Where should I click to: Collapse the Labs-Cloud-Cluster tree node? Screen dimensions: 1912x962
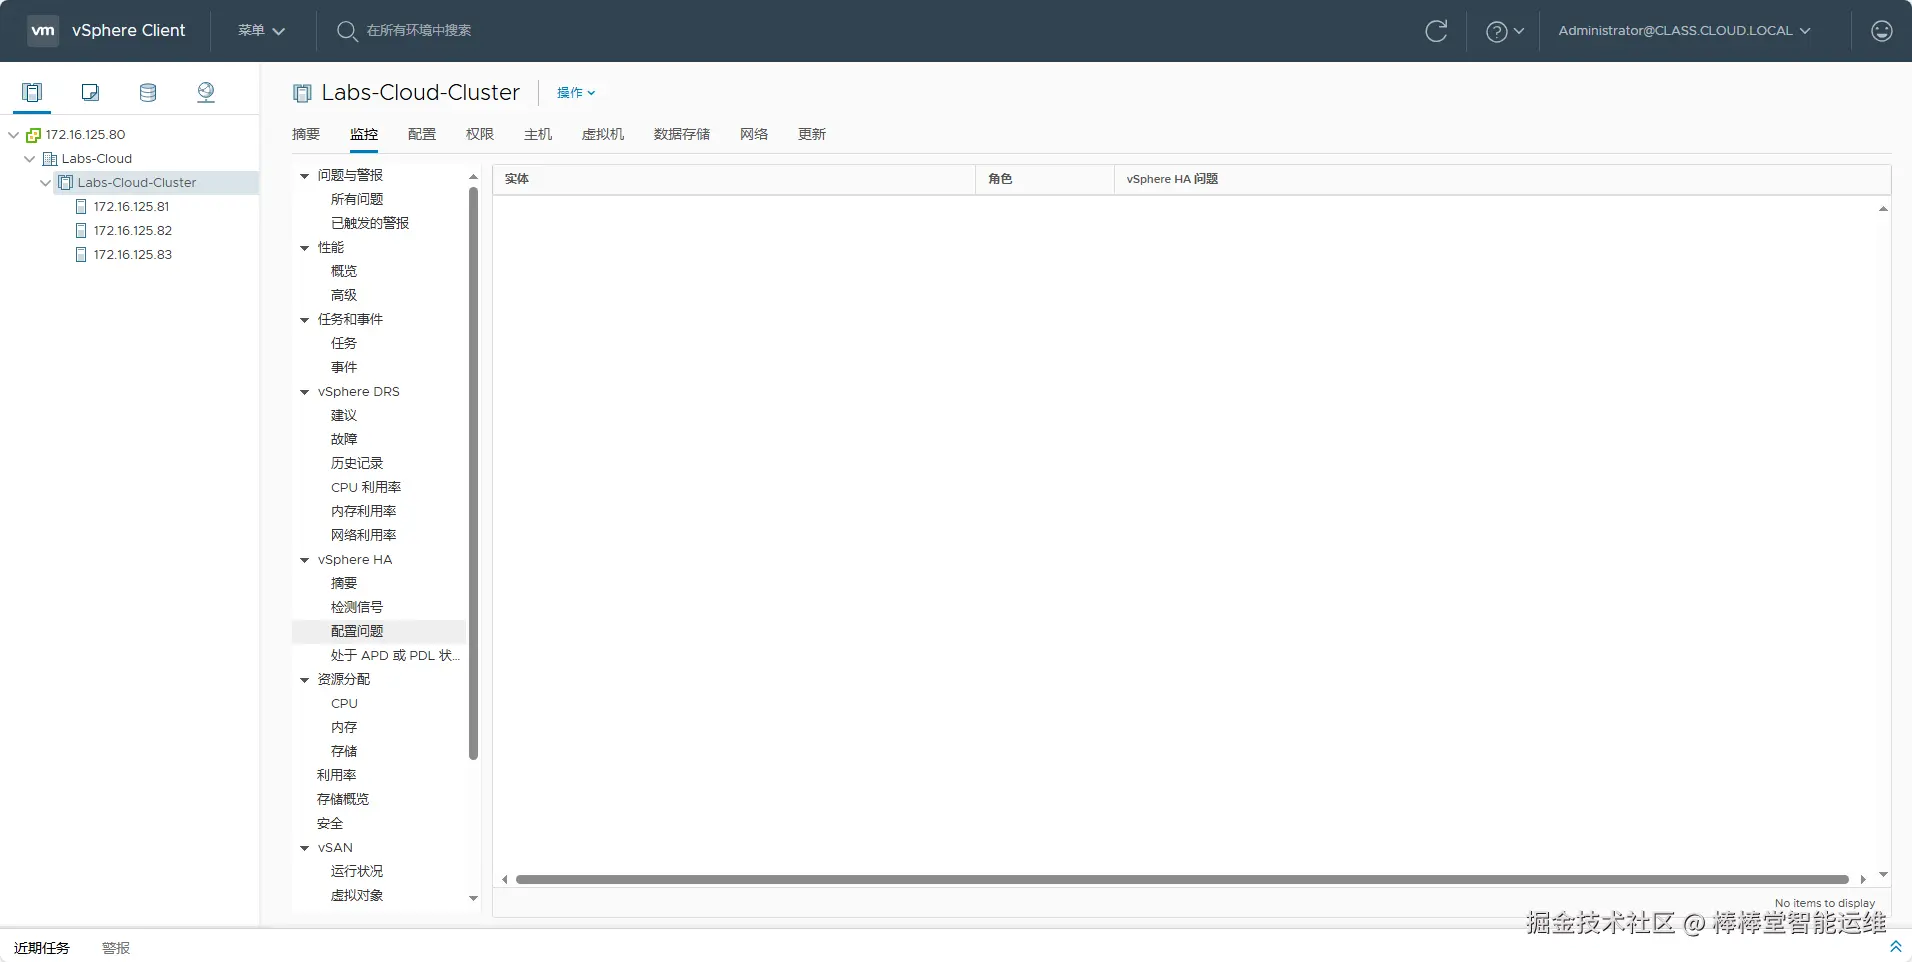tap(46, 183)
